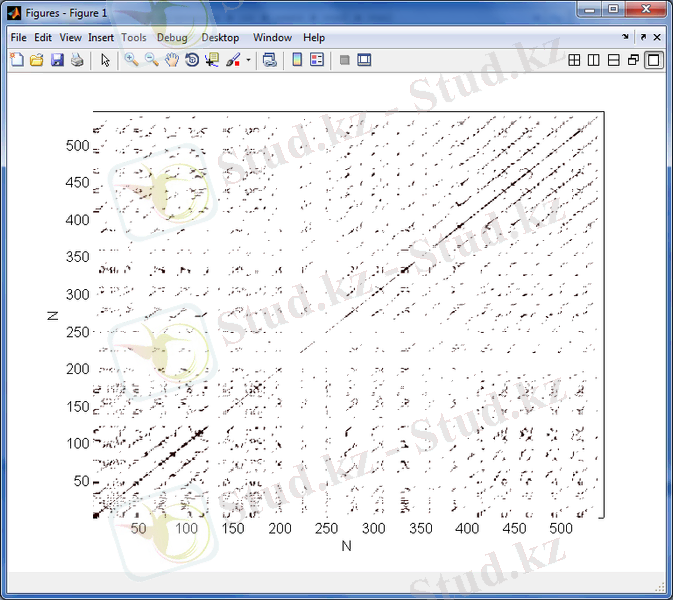Maximize the figure layout
Screen dimensions: 673x600
(653, 60)
